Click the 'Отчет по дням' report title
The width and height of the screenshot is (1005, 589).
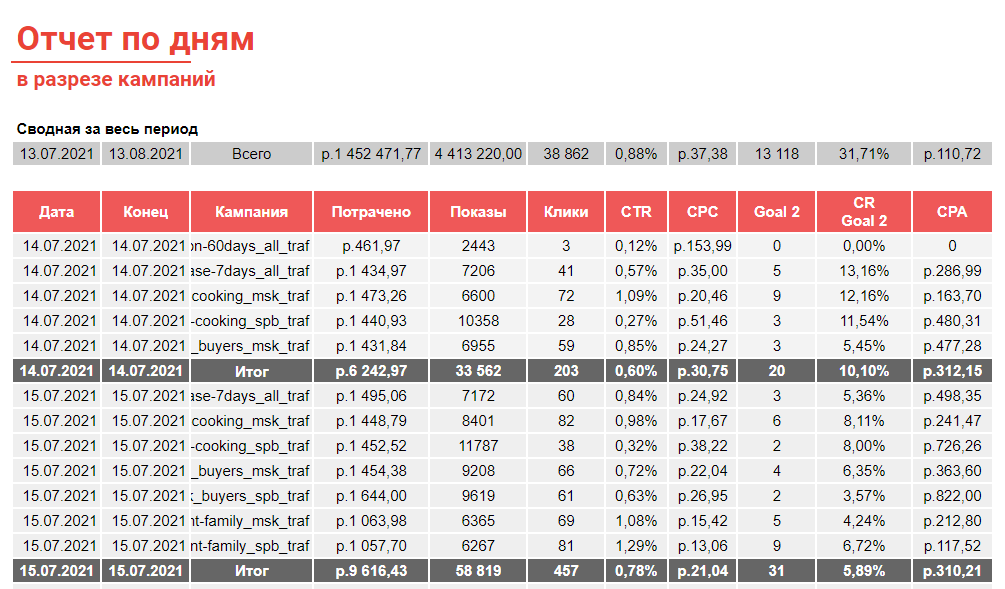pyautogui.click(x=135, y=39)
